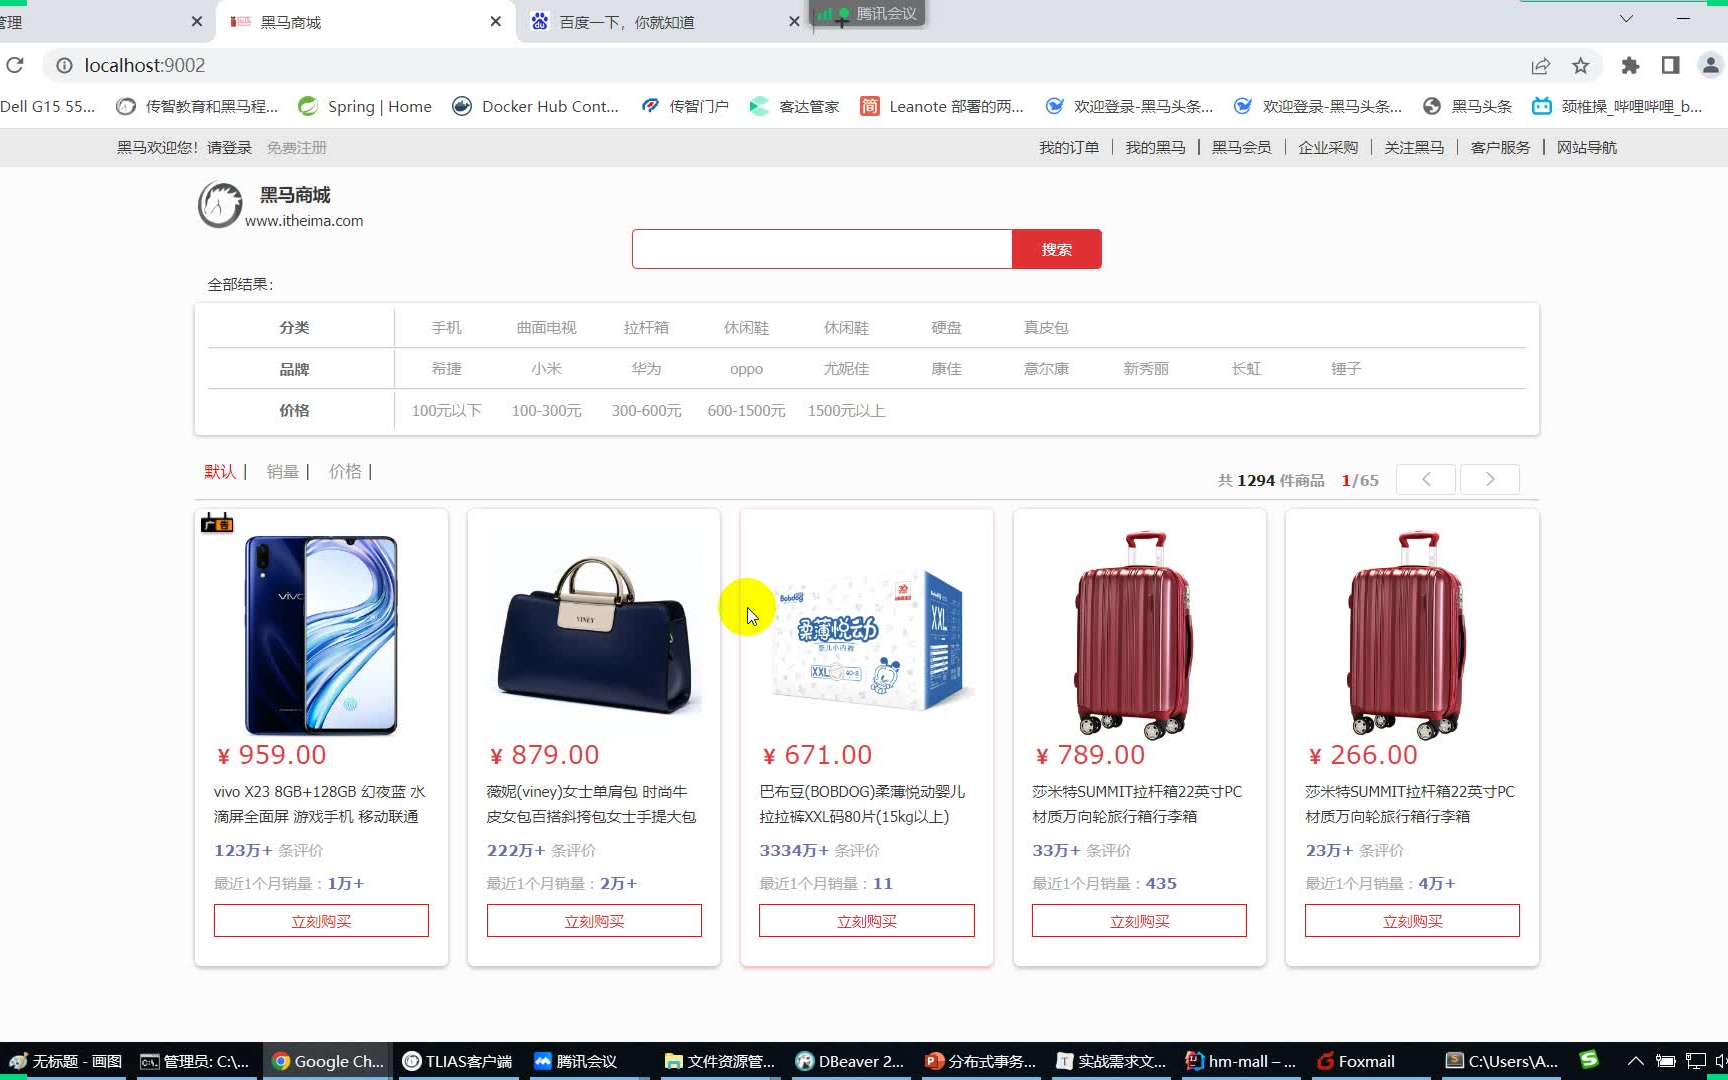Sort results by 默认
Viewport: 1728px width, 1080px height.
[x=220, y=471]
